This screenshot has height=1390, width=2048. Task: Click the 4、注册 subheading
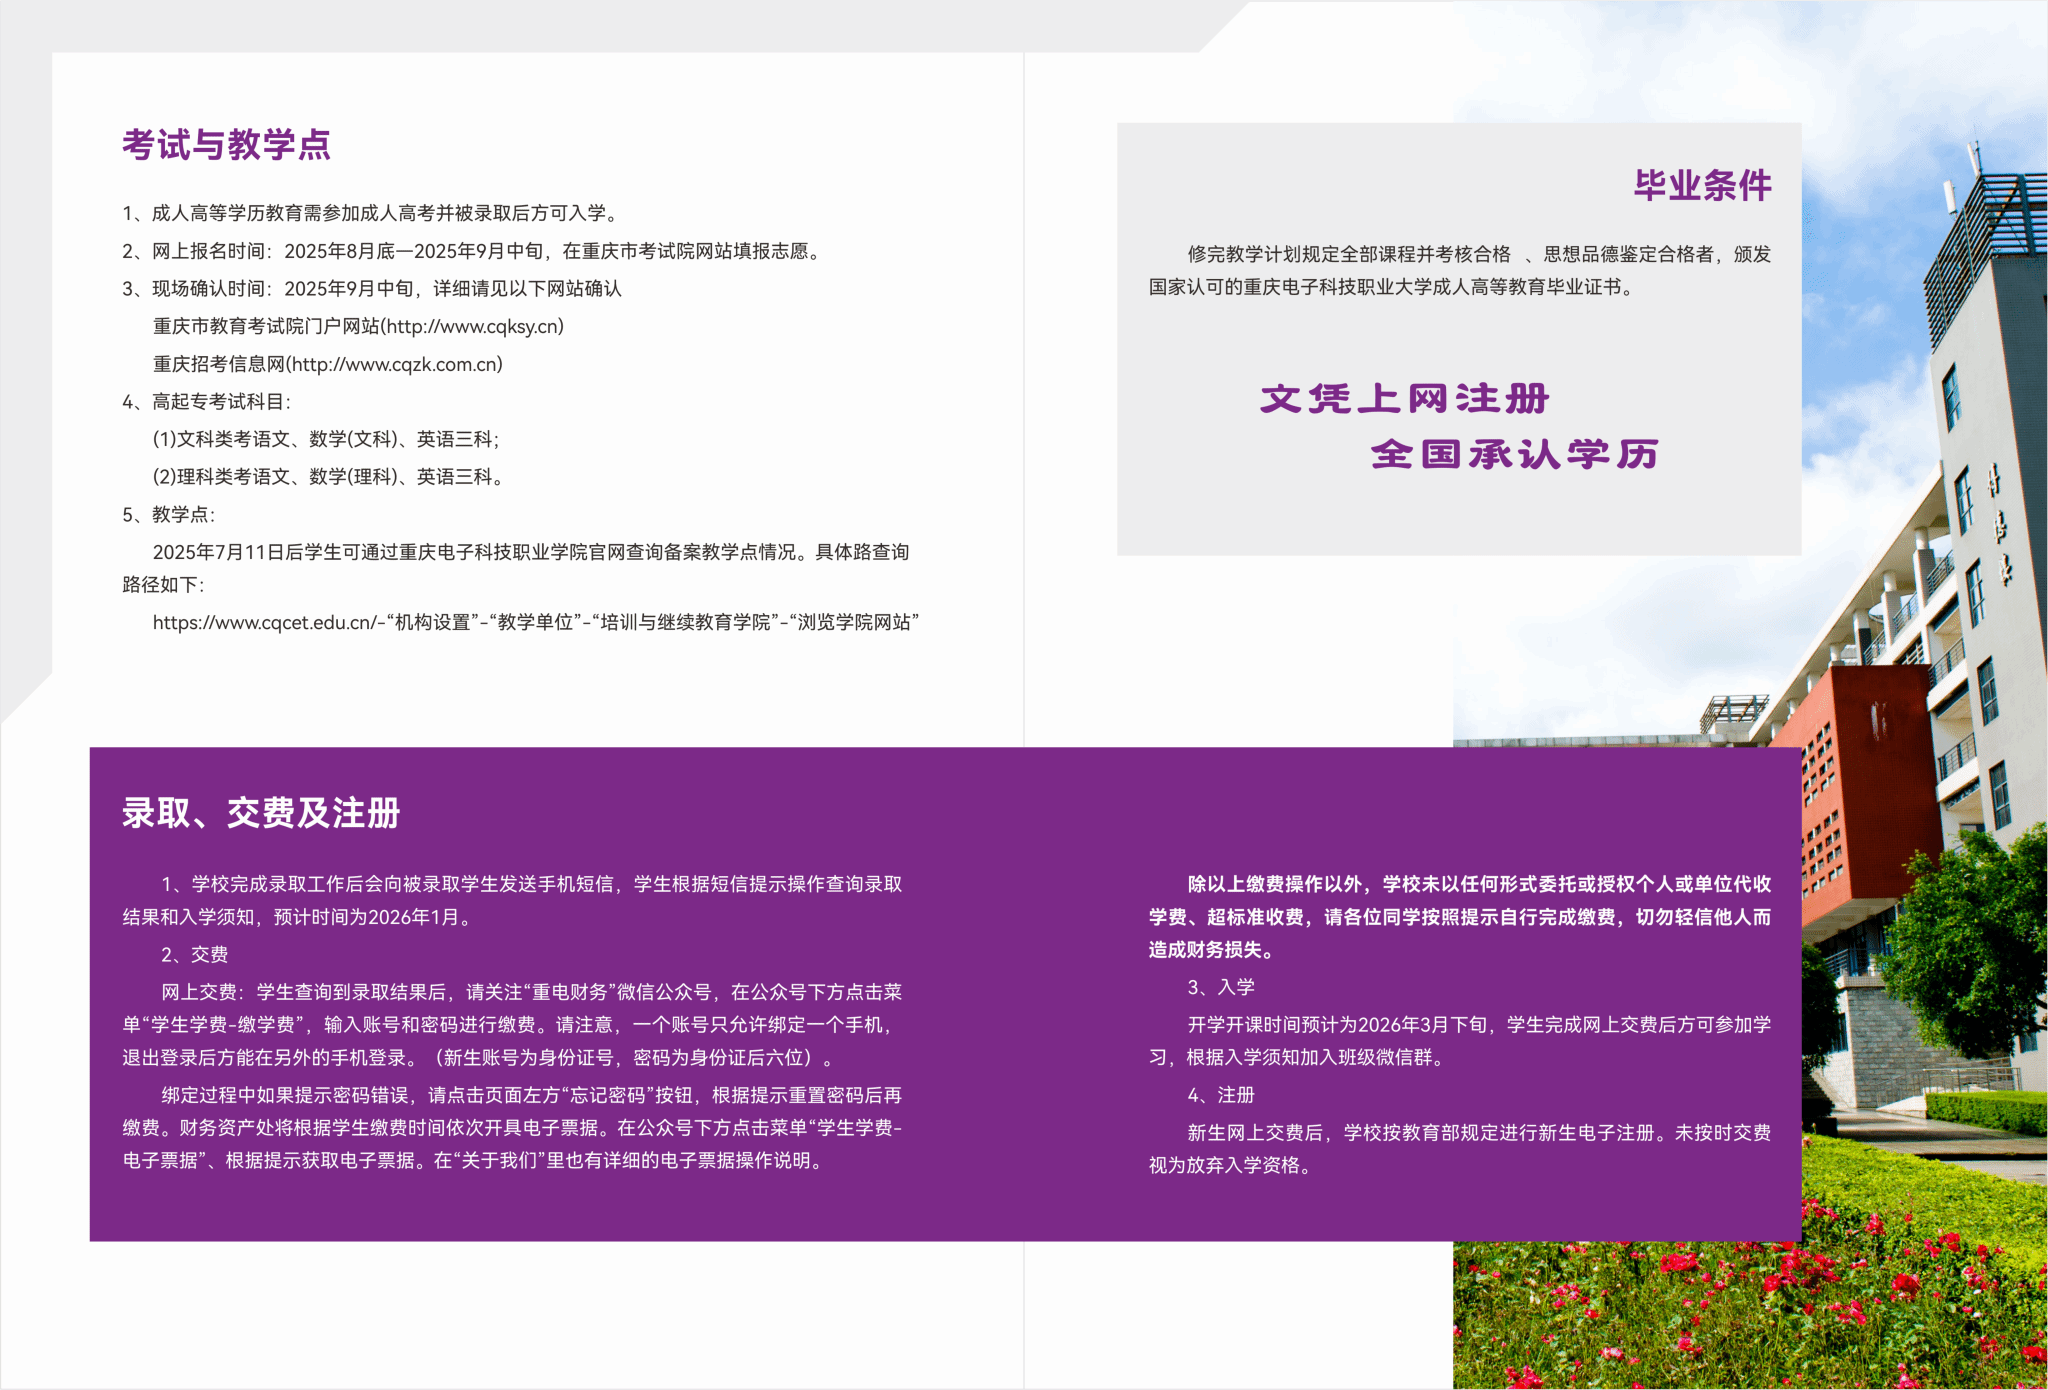coord(1220,1096)
